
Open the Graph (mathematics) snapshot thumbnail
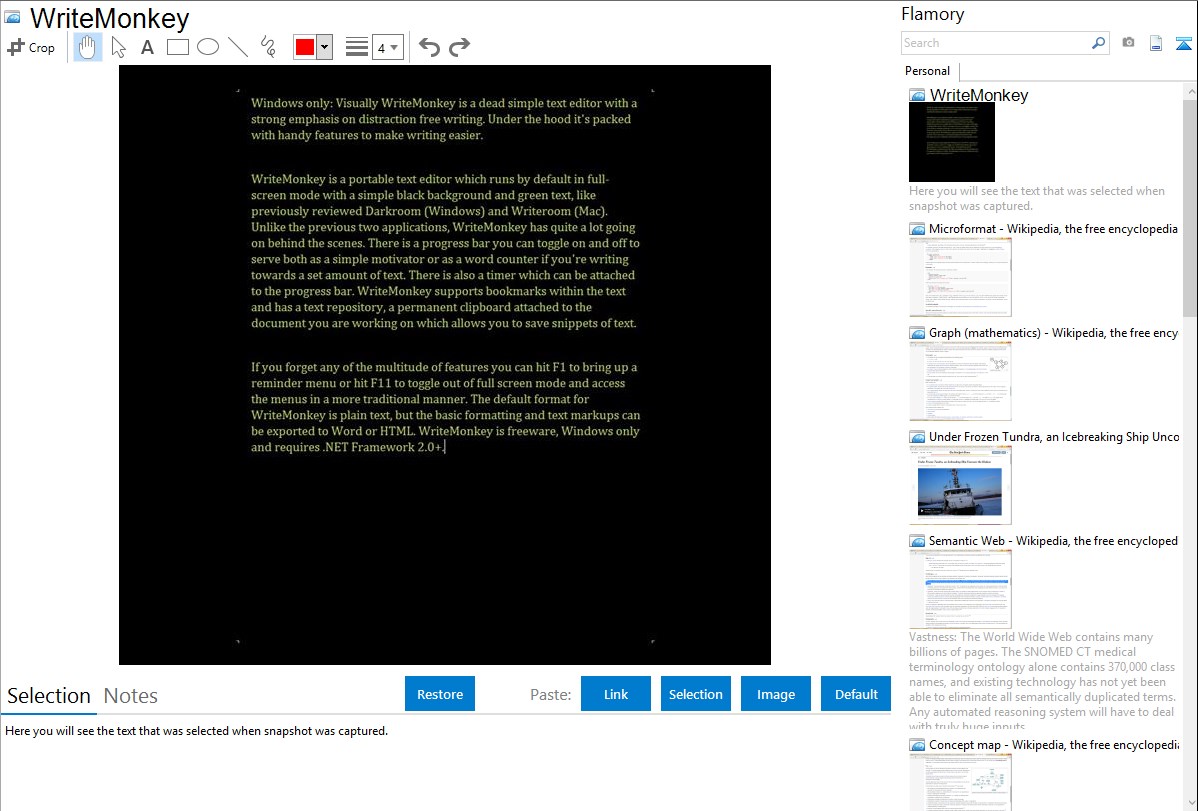pyautogui.click(x=960, y=381)
